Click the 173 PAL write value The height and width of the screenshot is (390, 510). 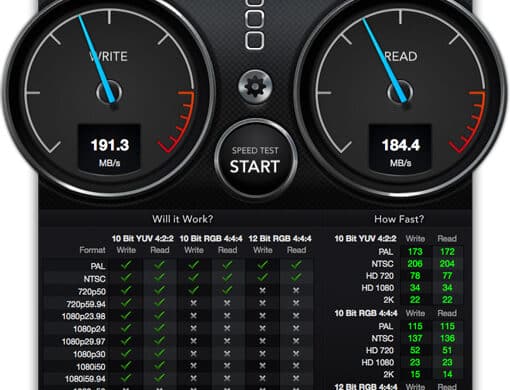tap(415, 252)
